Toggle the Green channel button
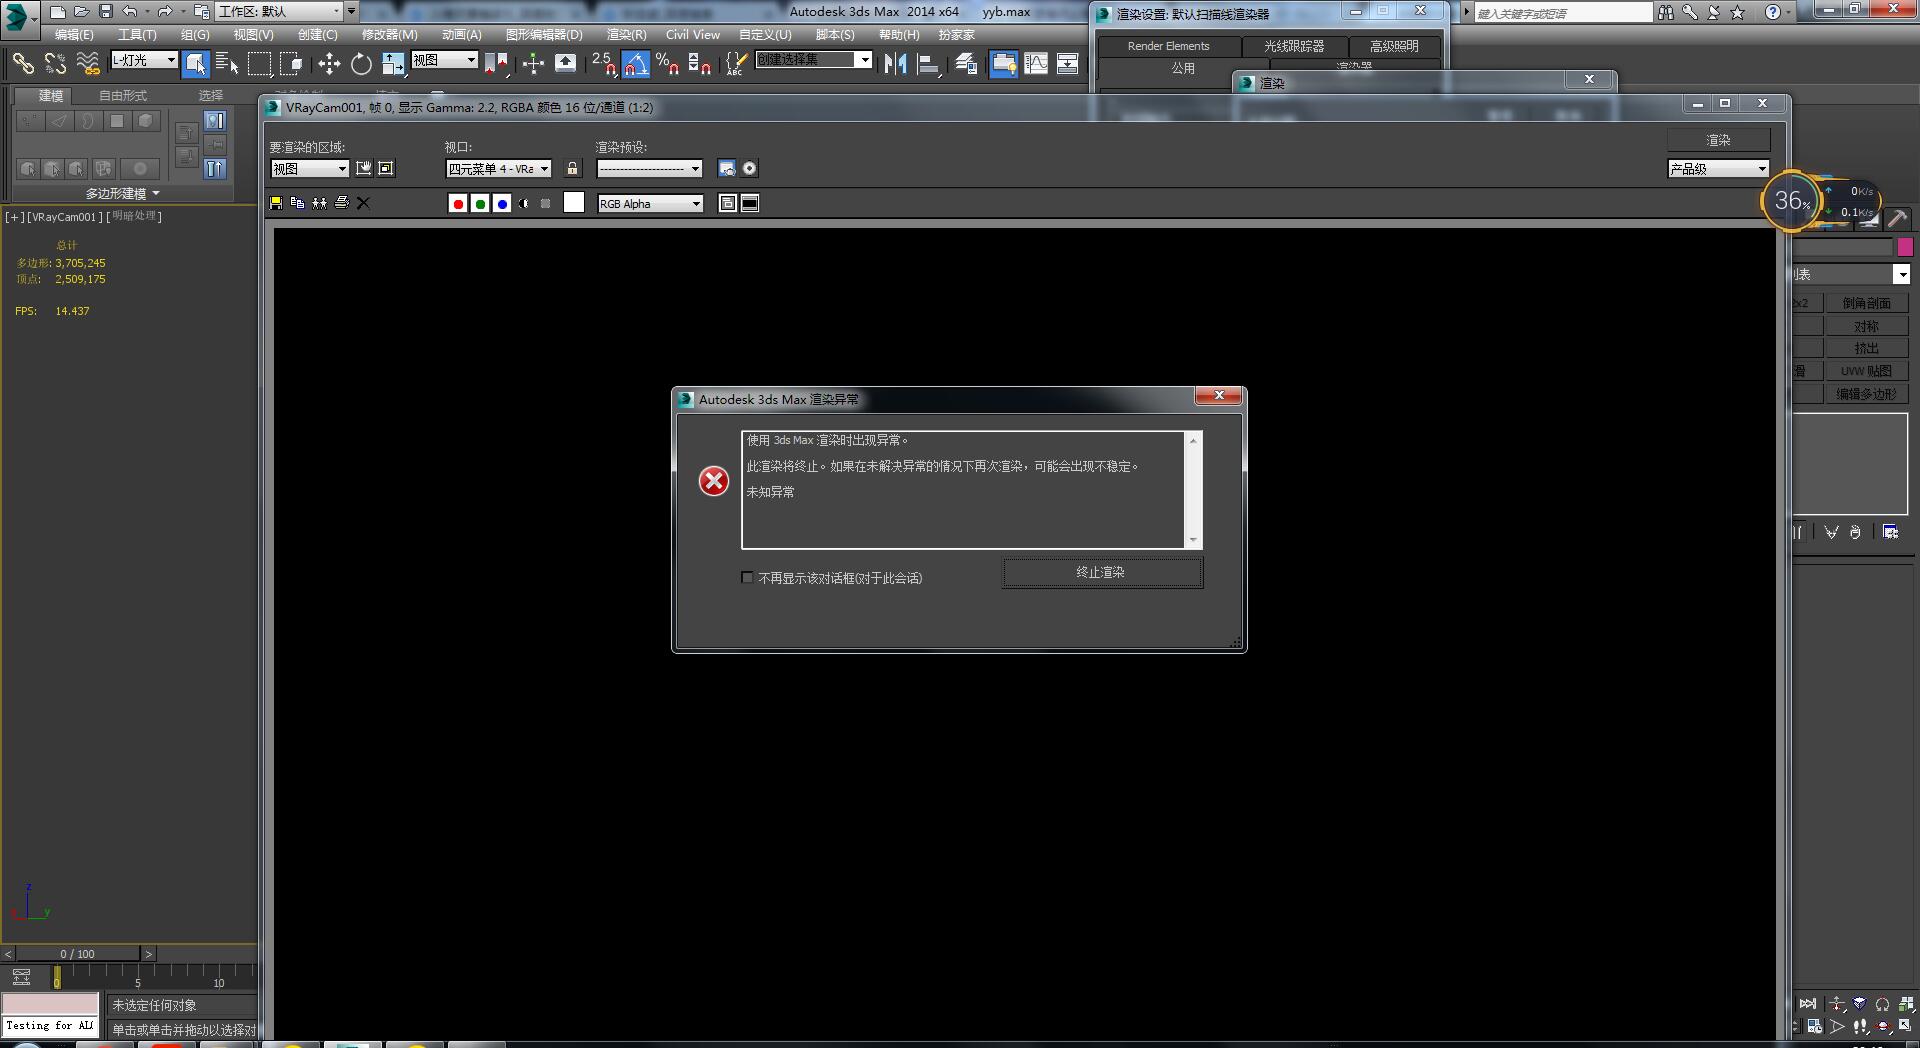Screen dimensions: 1920x1048 coord(480,204)
